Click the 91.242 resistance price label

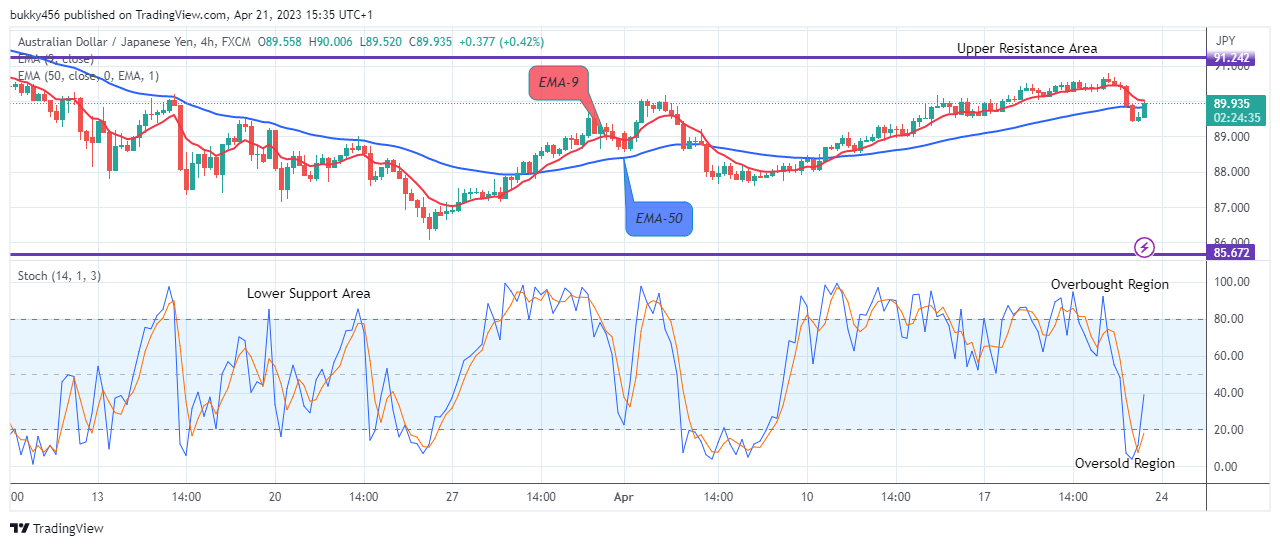click(x=1232, y=58)
